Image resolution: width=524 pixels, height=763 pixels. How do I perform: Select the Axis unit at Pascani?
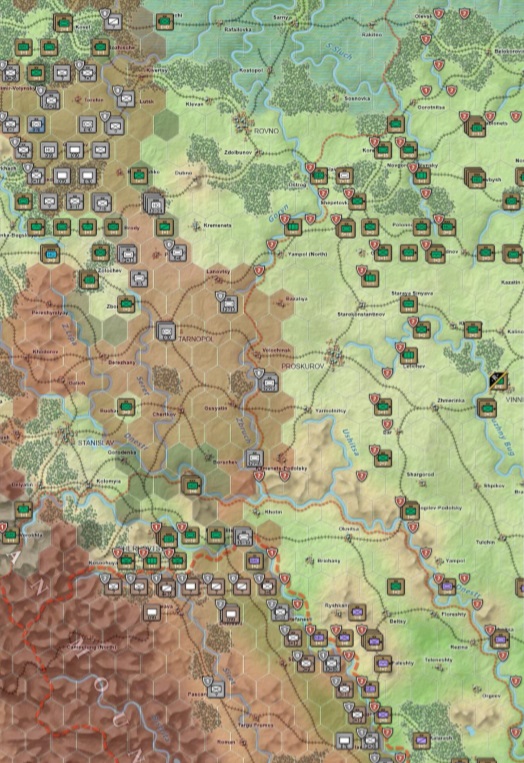pos(216,689)
